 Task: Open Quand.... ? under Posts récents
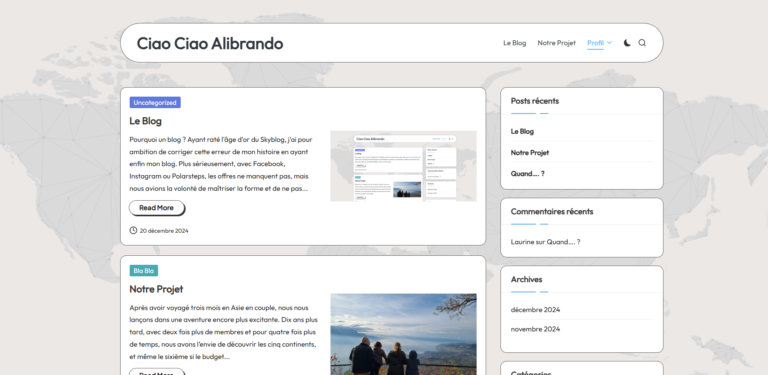(x=528, y=173)
